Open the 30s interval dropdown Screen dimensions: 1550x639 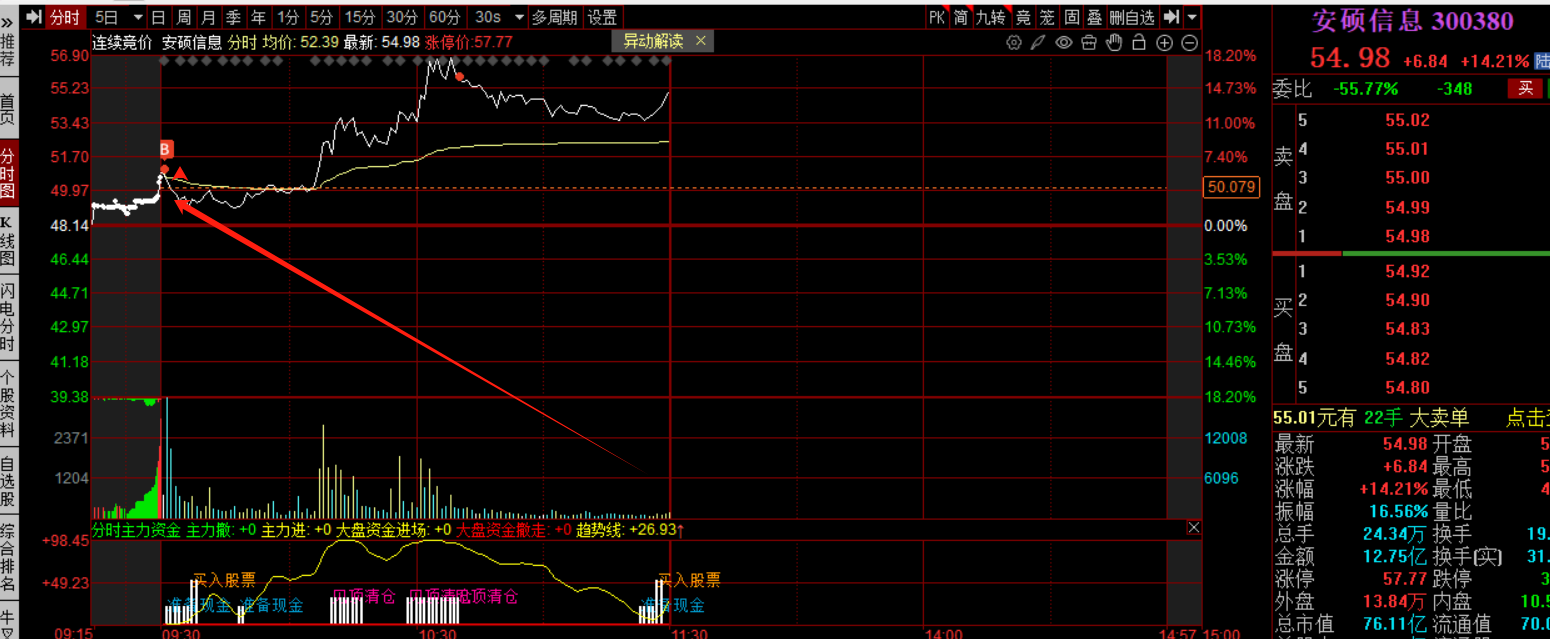pos(518,17)
